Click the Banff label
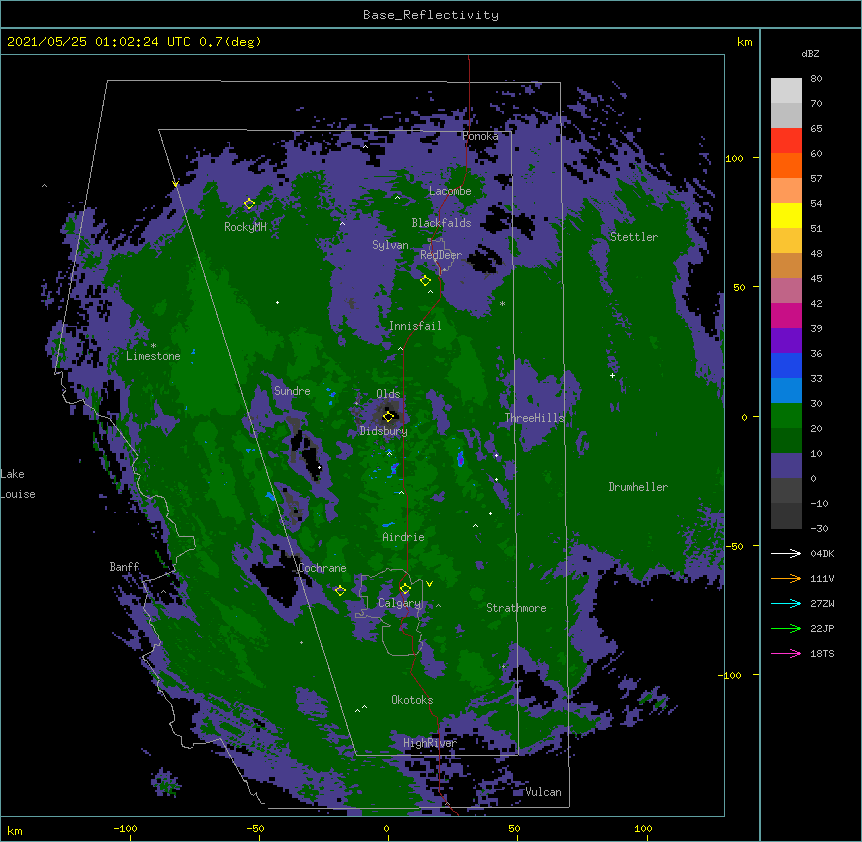This screenshot has width=862, height=842. coord(124,567)
